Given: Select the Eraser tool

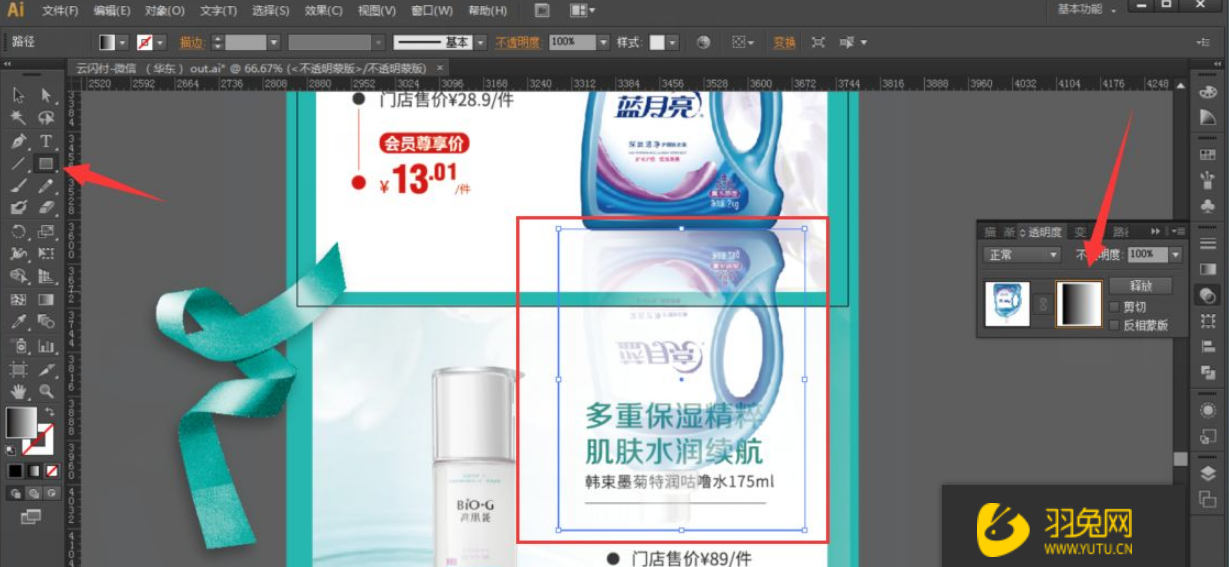Looking at the screenshot, I should point(46,208).
